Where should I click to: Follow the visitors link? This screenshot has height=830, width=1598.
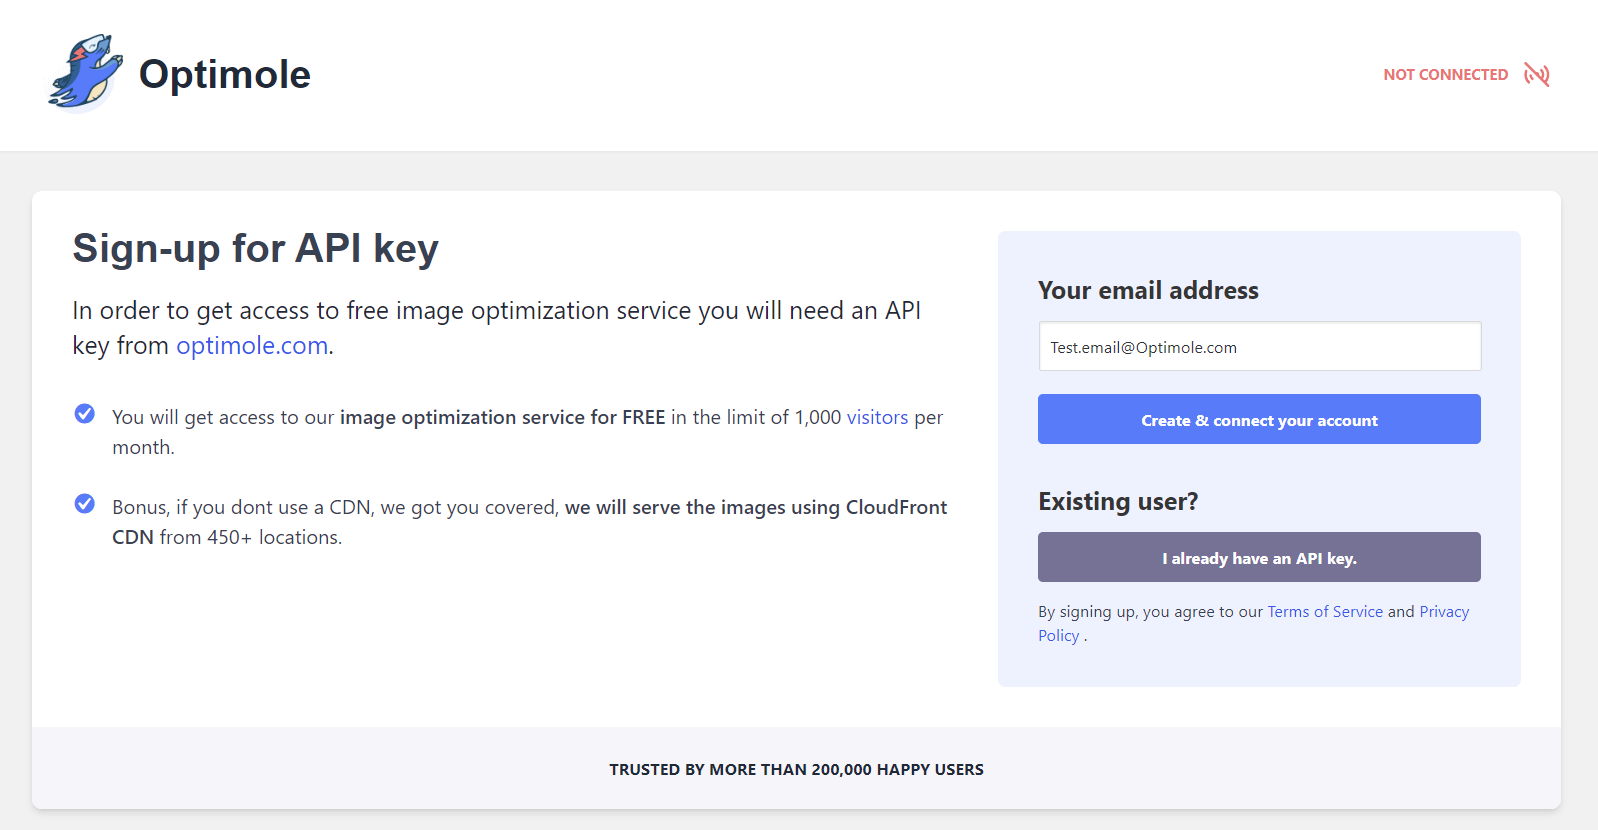(877, 418)
